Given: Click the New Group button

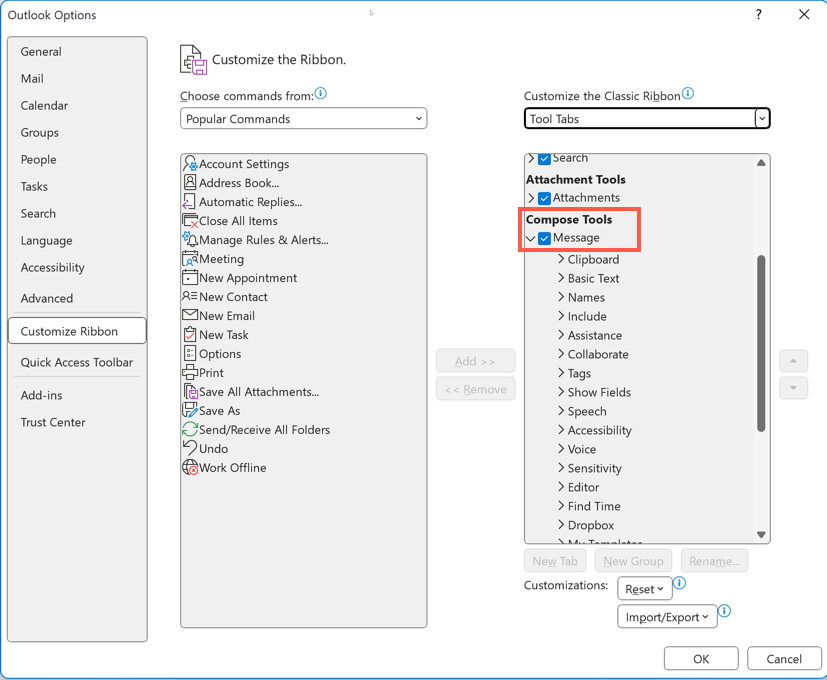Looking at the screenshot, I should (633, 561).
